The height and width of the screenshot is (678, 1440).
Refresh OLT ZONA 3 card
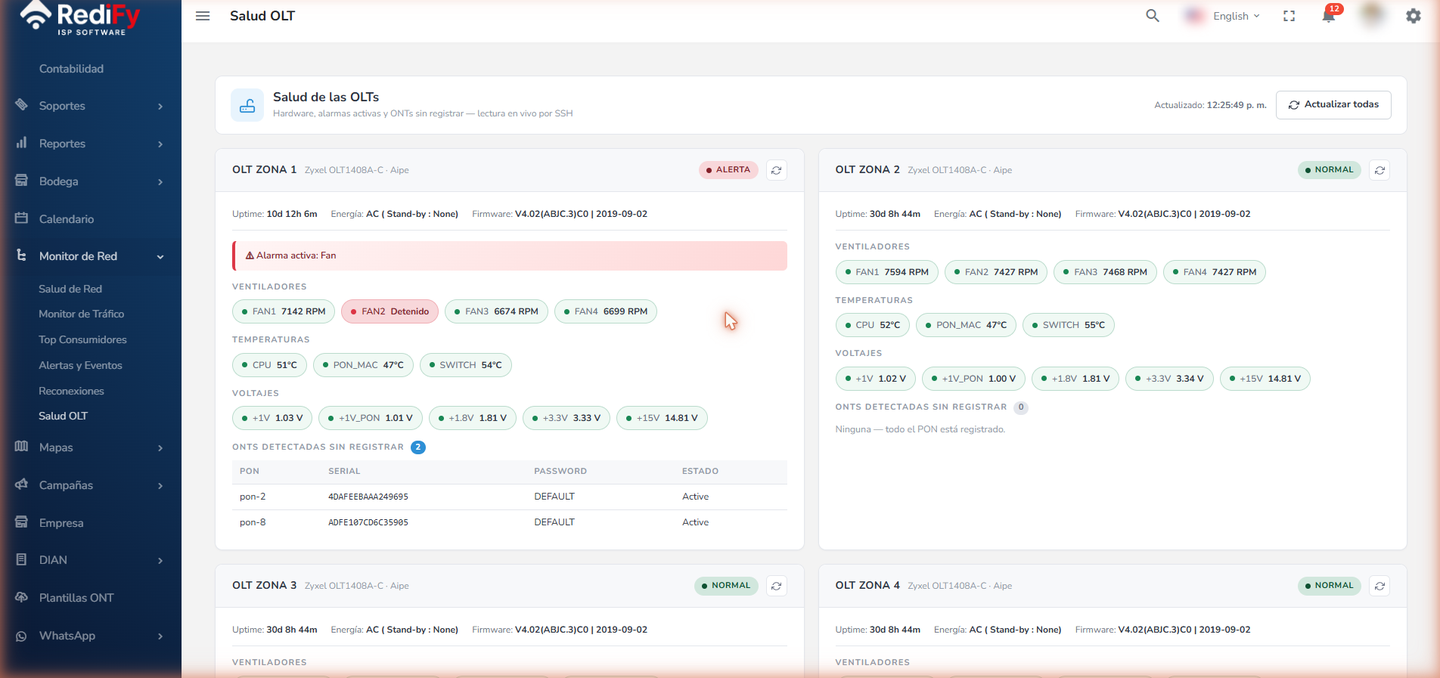tap(776, 586)
